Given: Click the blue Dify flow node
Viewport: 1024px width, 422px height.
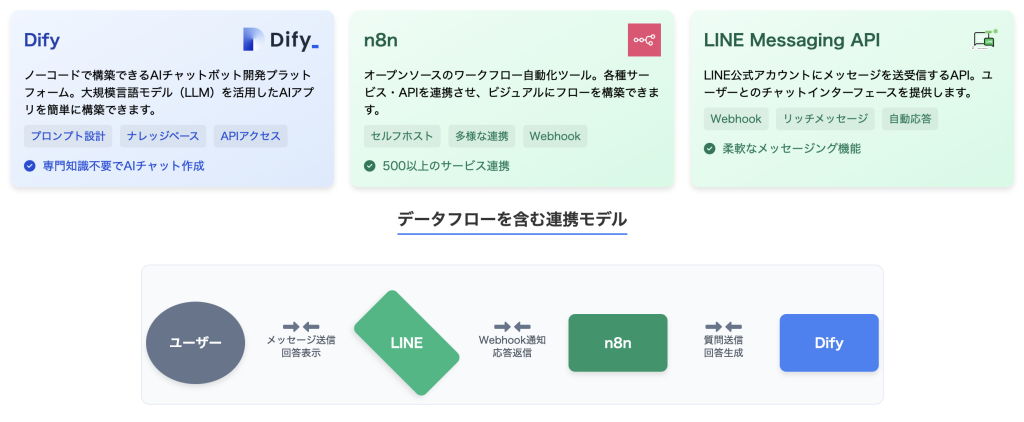Looking at the screenshot, I should tap(828, 343).
